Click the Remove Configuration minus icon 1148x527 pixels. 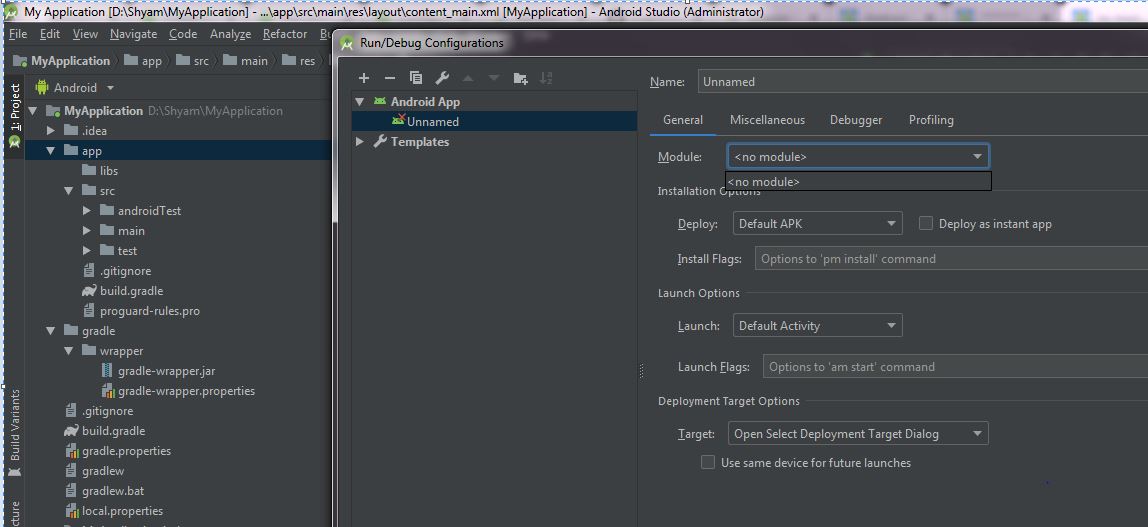click(x=390, y=78)
